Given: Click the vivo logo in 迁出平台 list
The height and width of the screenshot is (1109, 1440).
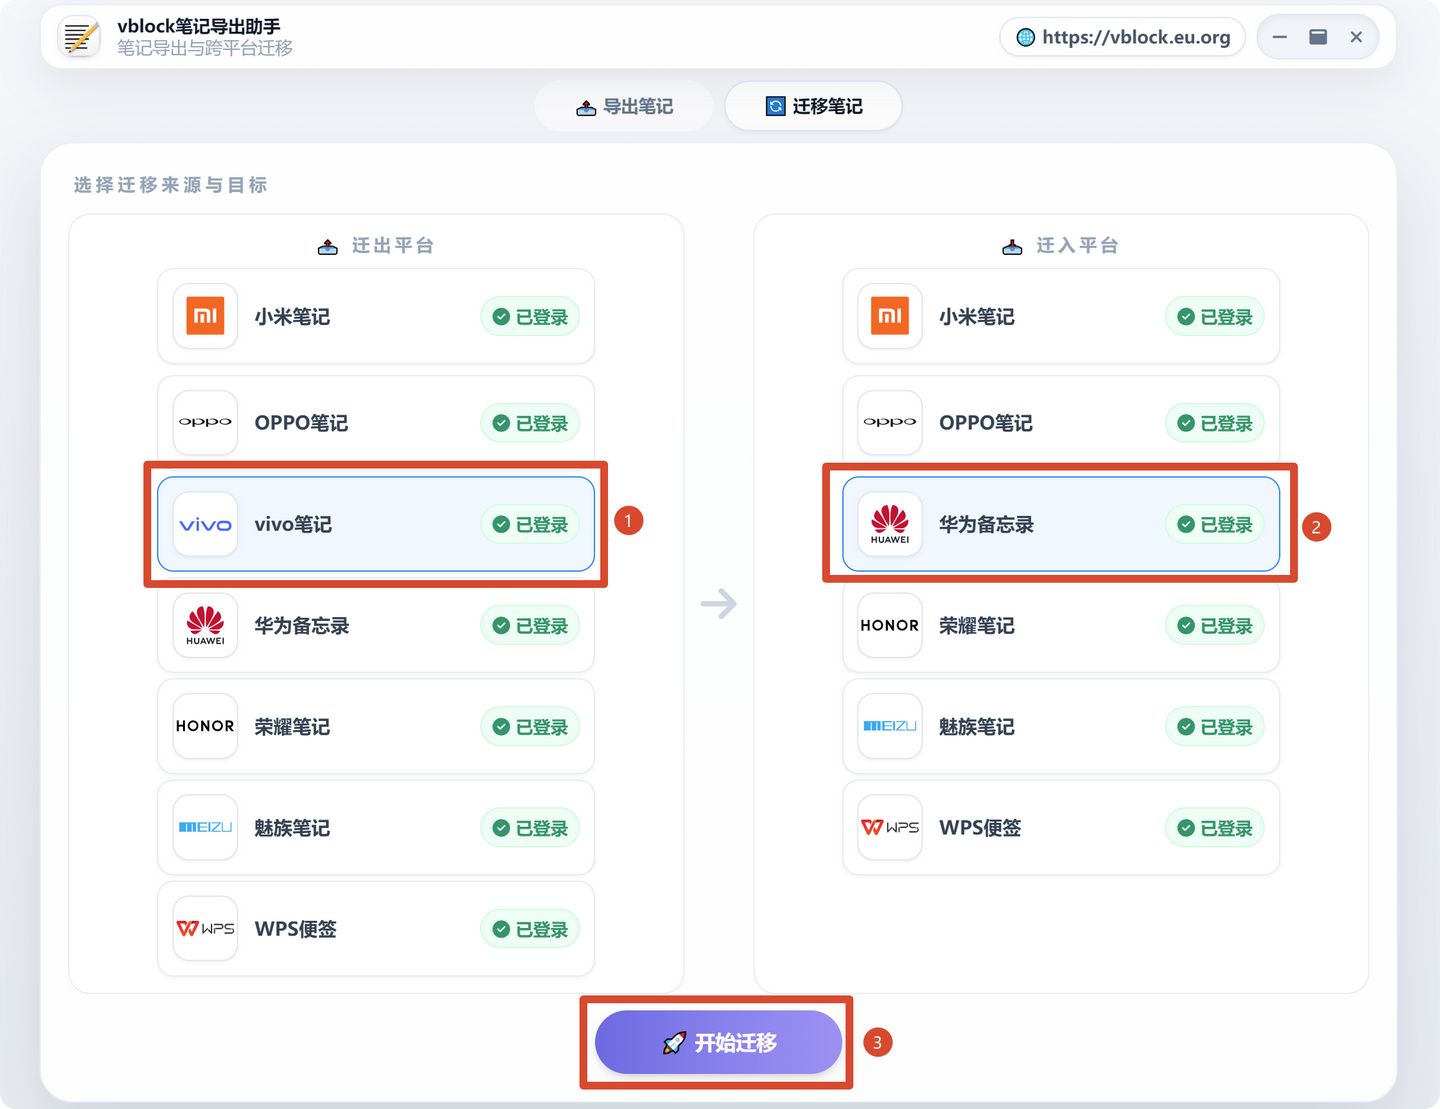Looking at the screenshot, I should [205, 524].
